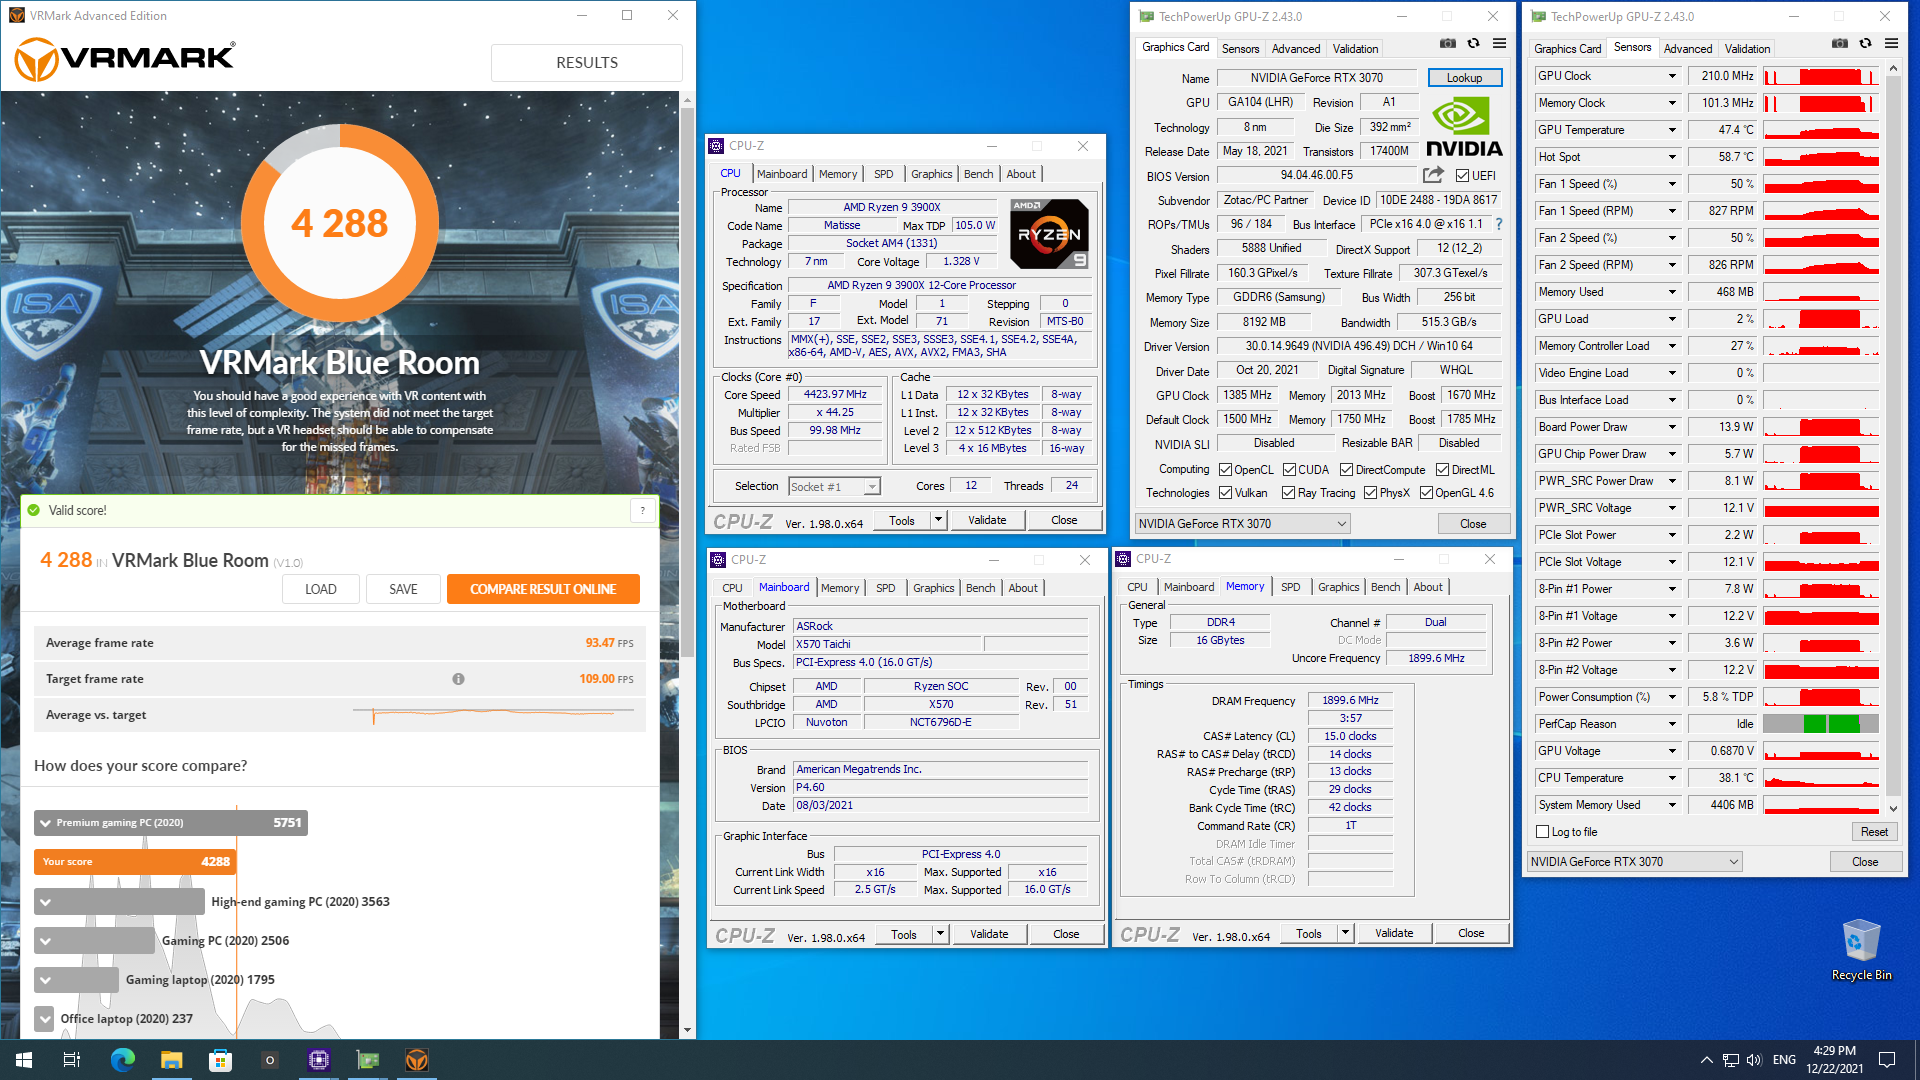Open Bench tab in CPU-Z CPU window
Viewport: 1920px width, 1080px height.
(978, 174)
